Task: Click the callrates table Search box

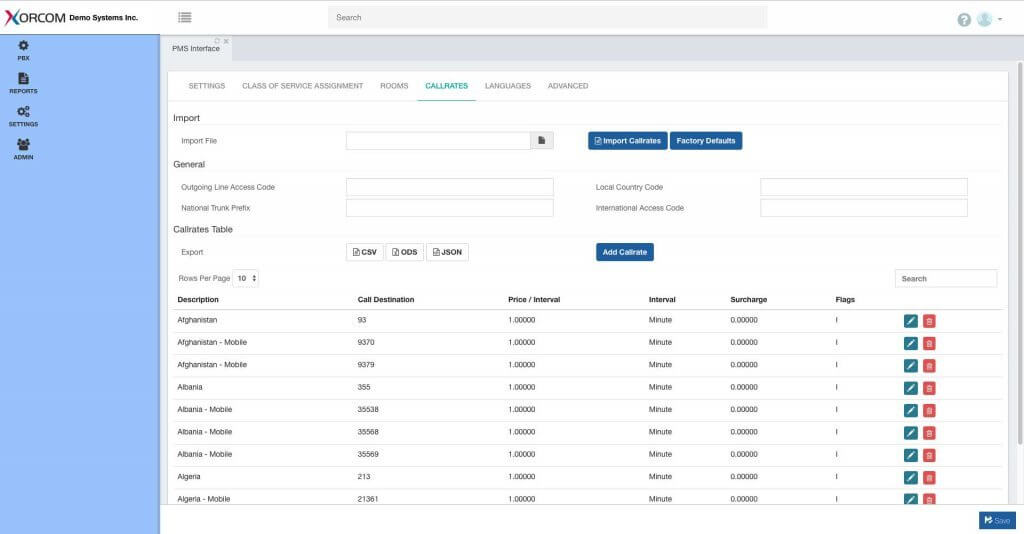Action: tap(945, 279)
